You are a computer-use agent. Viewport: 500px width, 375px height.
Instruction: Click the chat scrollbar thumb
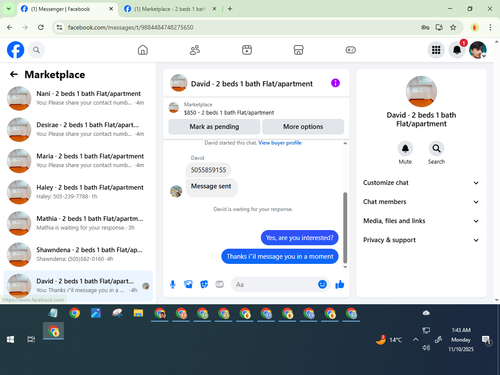tap(345, 228)
